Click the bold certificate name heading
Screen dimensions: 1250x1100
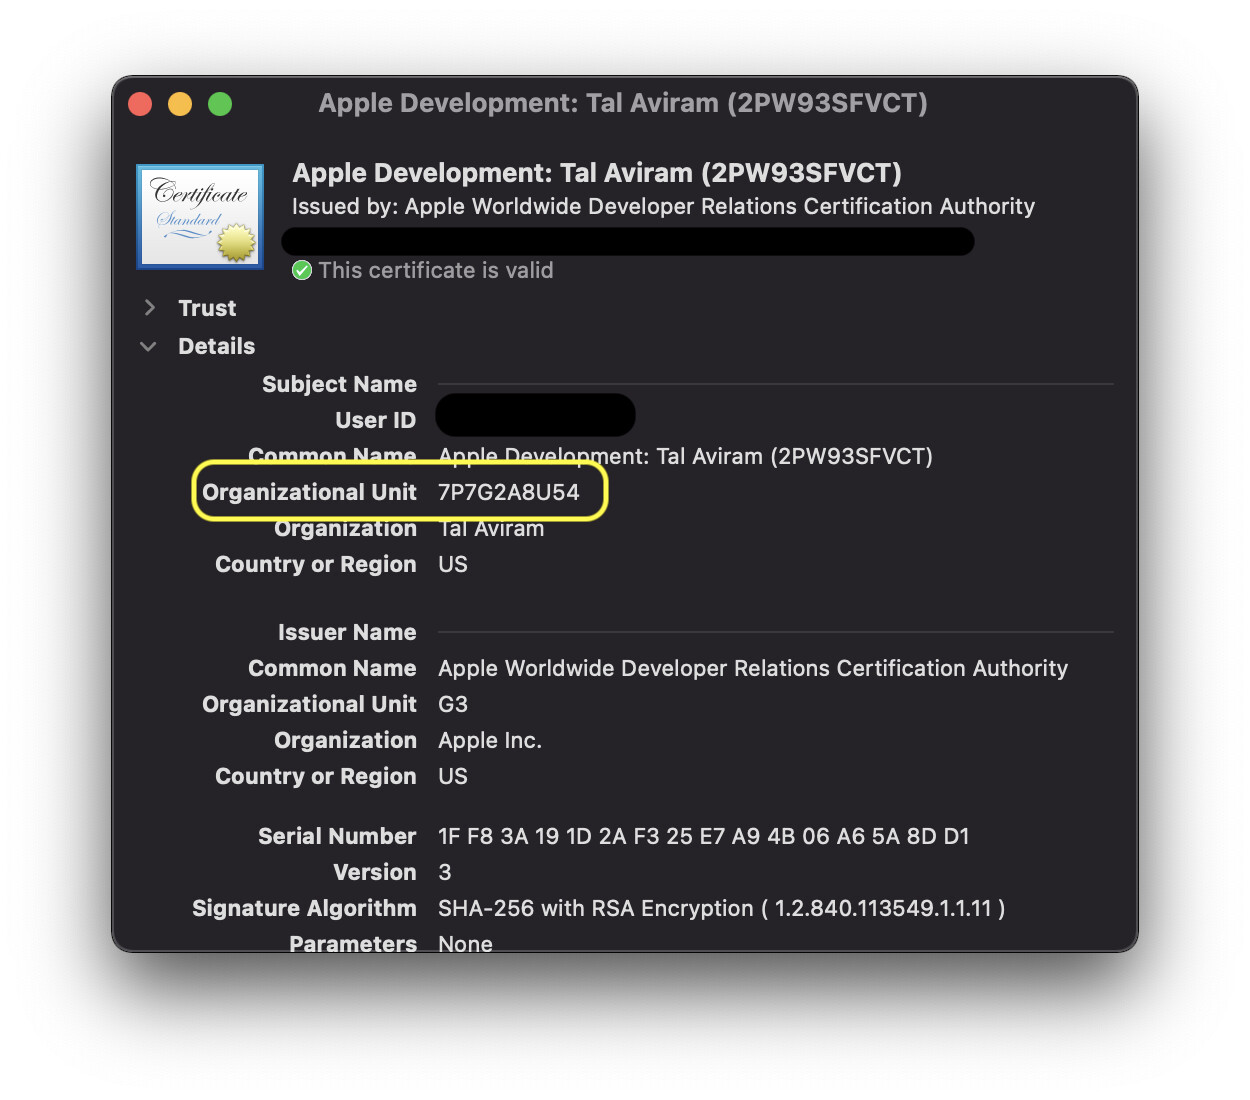click(597, 173)
